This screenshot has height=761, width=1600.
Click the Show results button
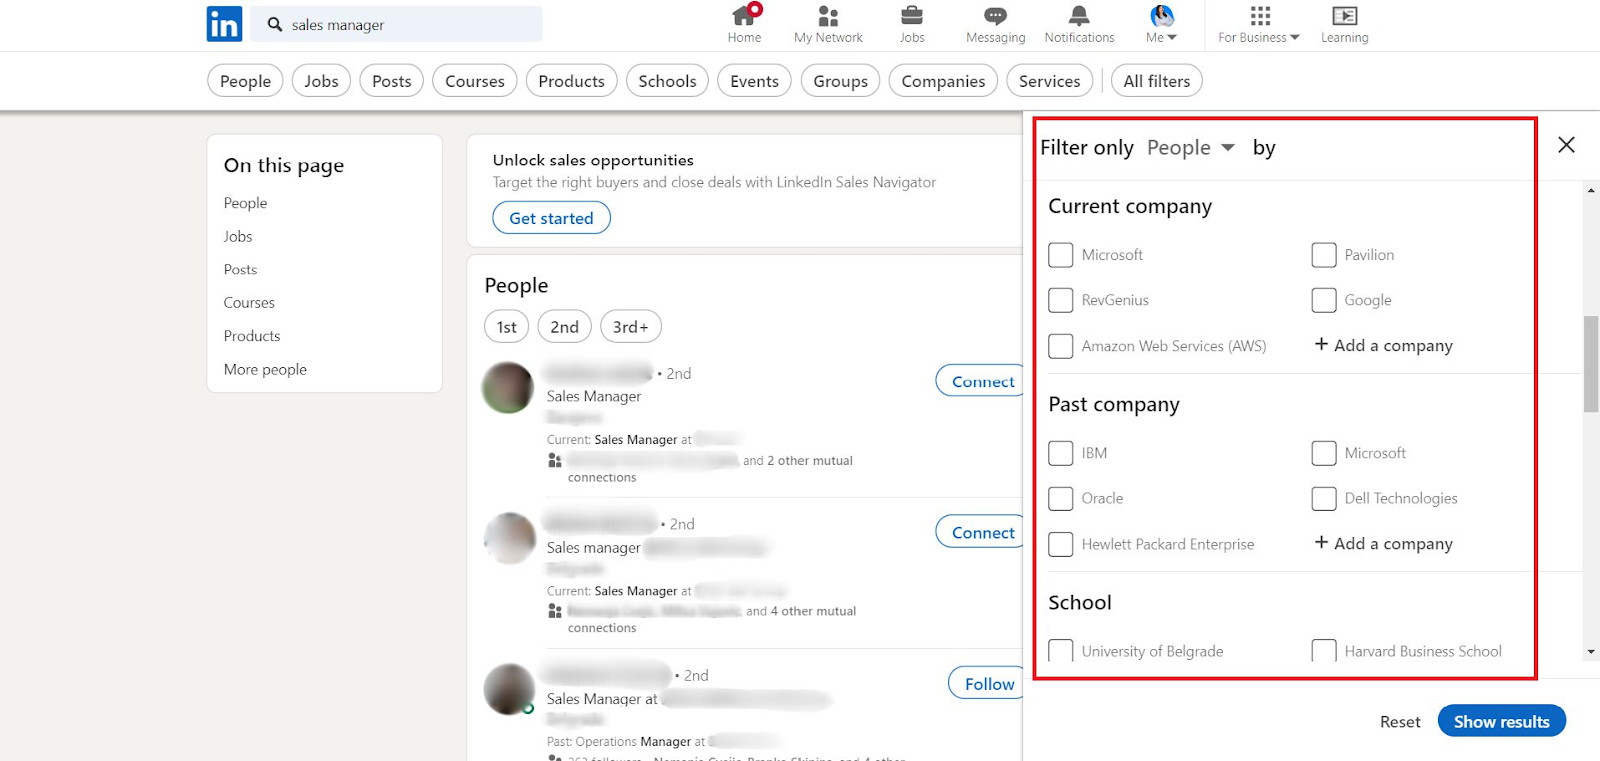(x=1501, y=721)
